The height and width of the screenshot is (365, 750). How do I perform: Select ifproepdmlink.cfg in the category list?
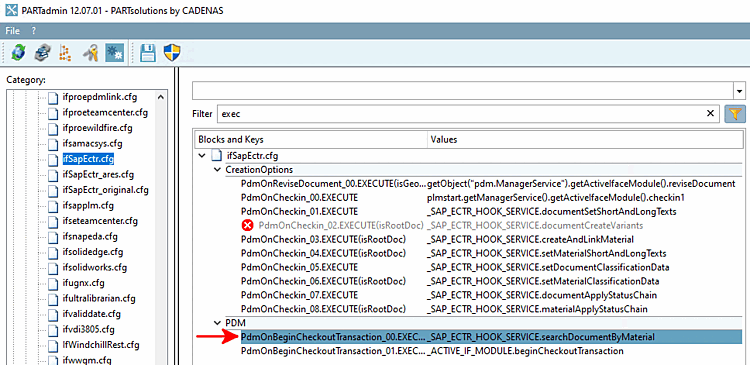(100, 97)
